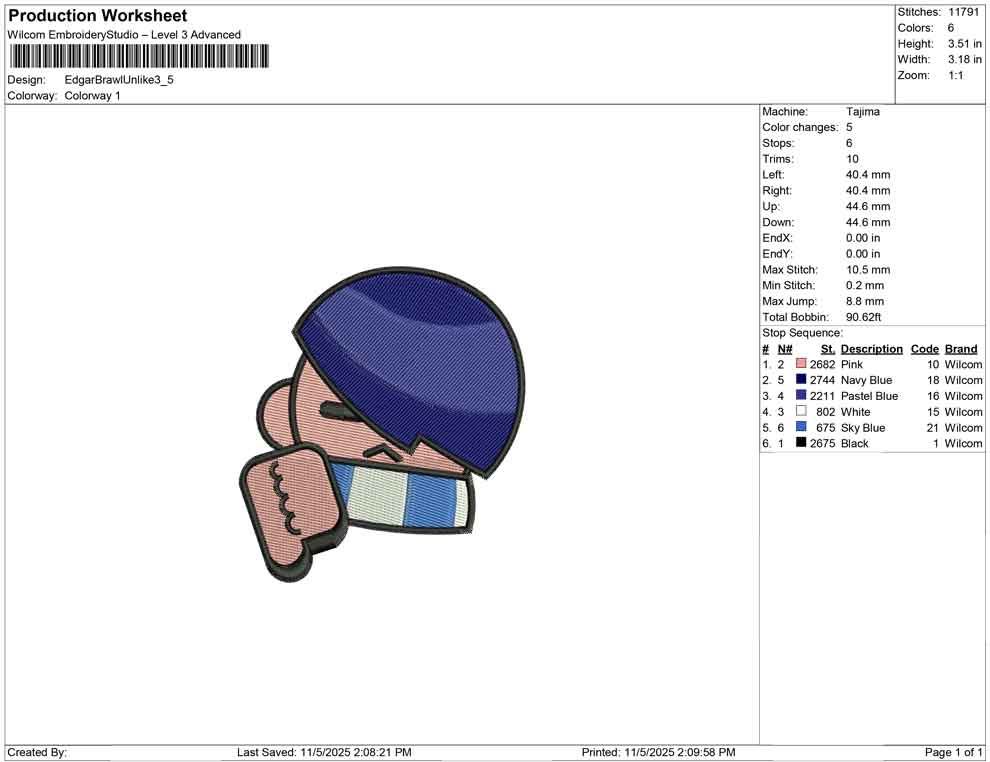
Task: Click the Production Worksheet title
Action: (98, 16)
